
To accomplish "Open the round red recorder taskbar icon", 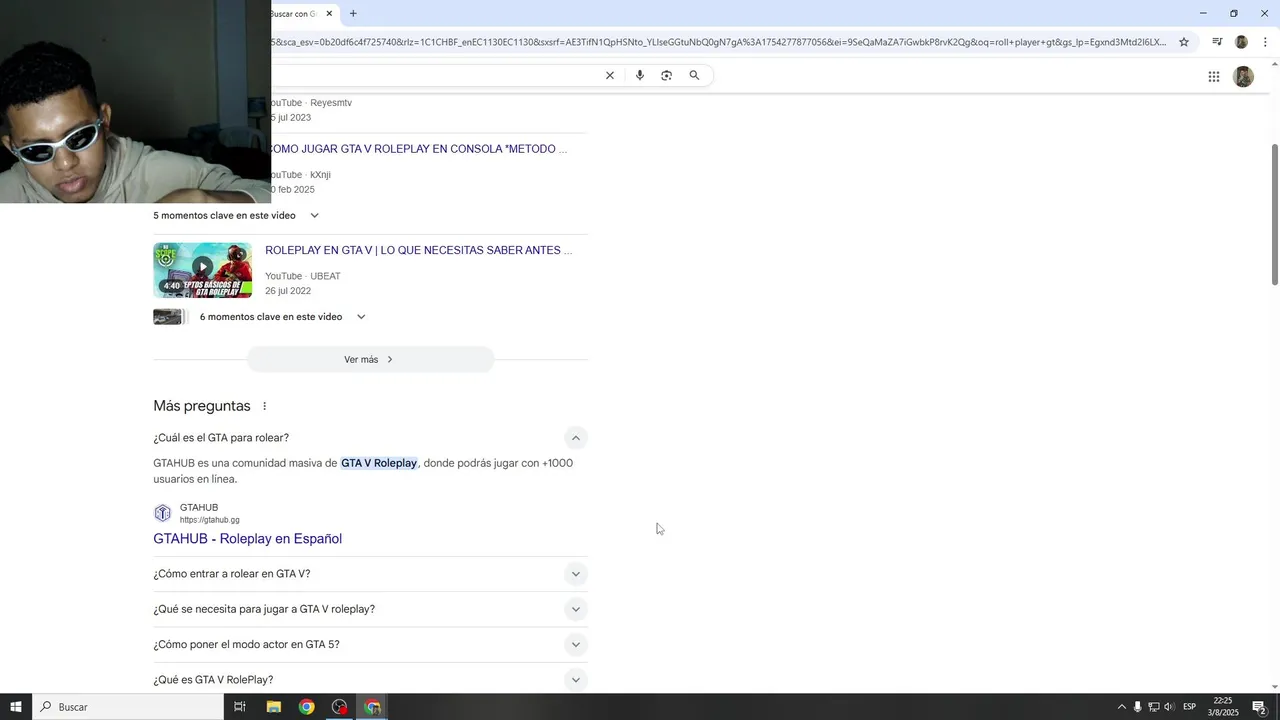I will pyautogui.click(x=340, y=707).
